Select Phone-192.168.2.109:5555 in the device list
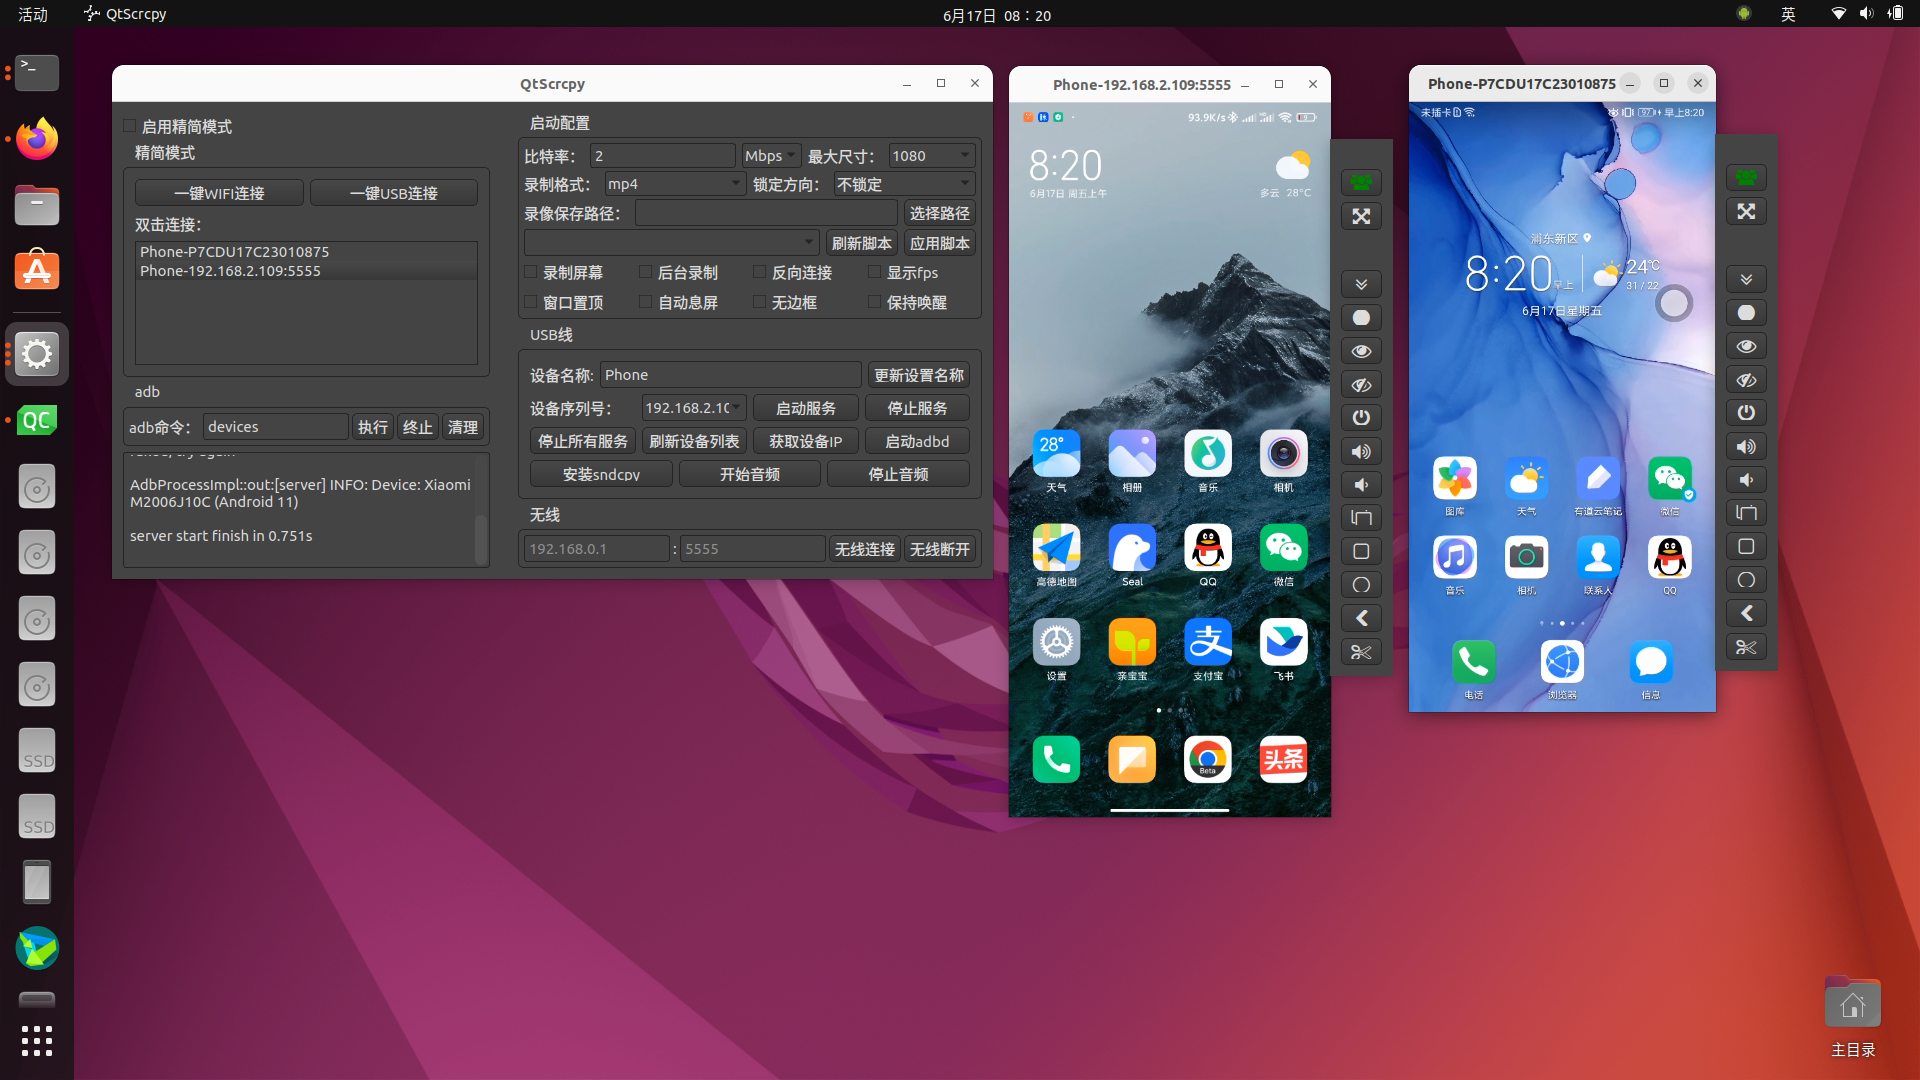This screenshot has width=1920, height=1080. [x=230, y=270]
